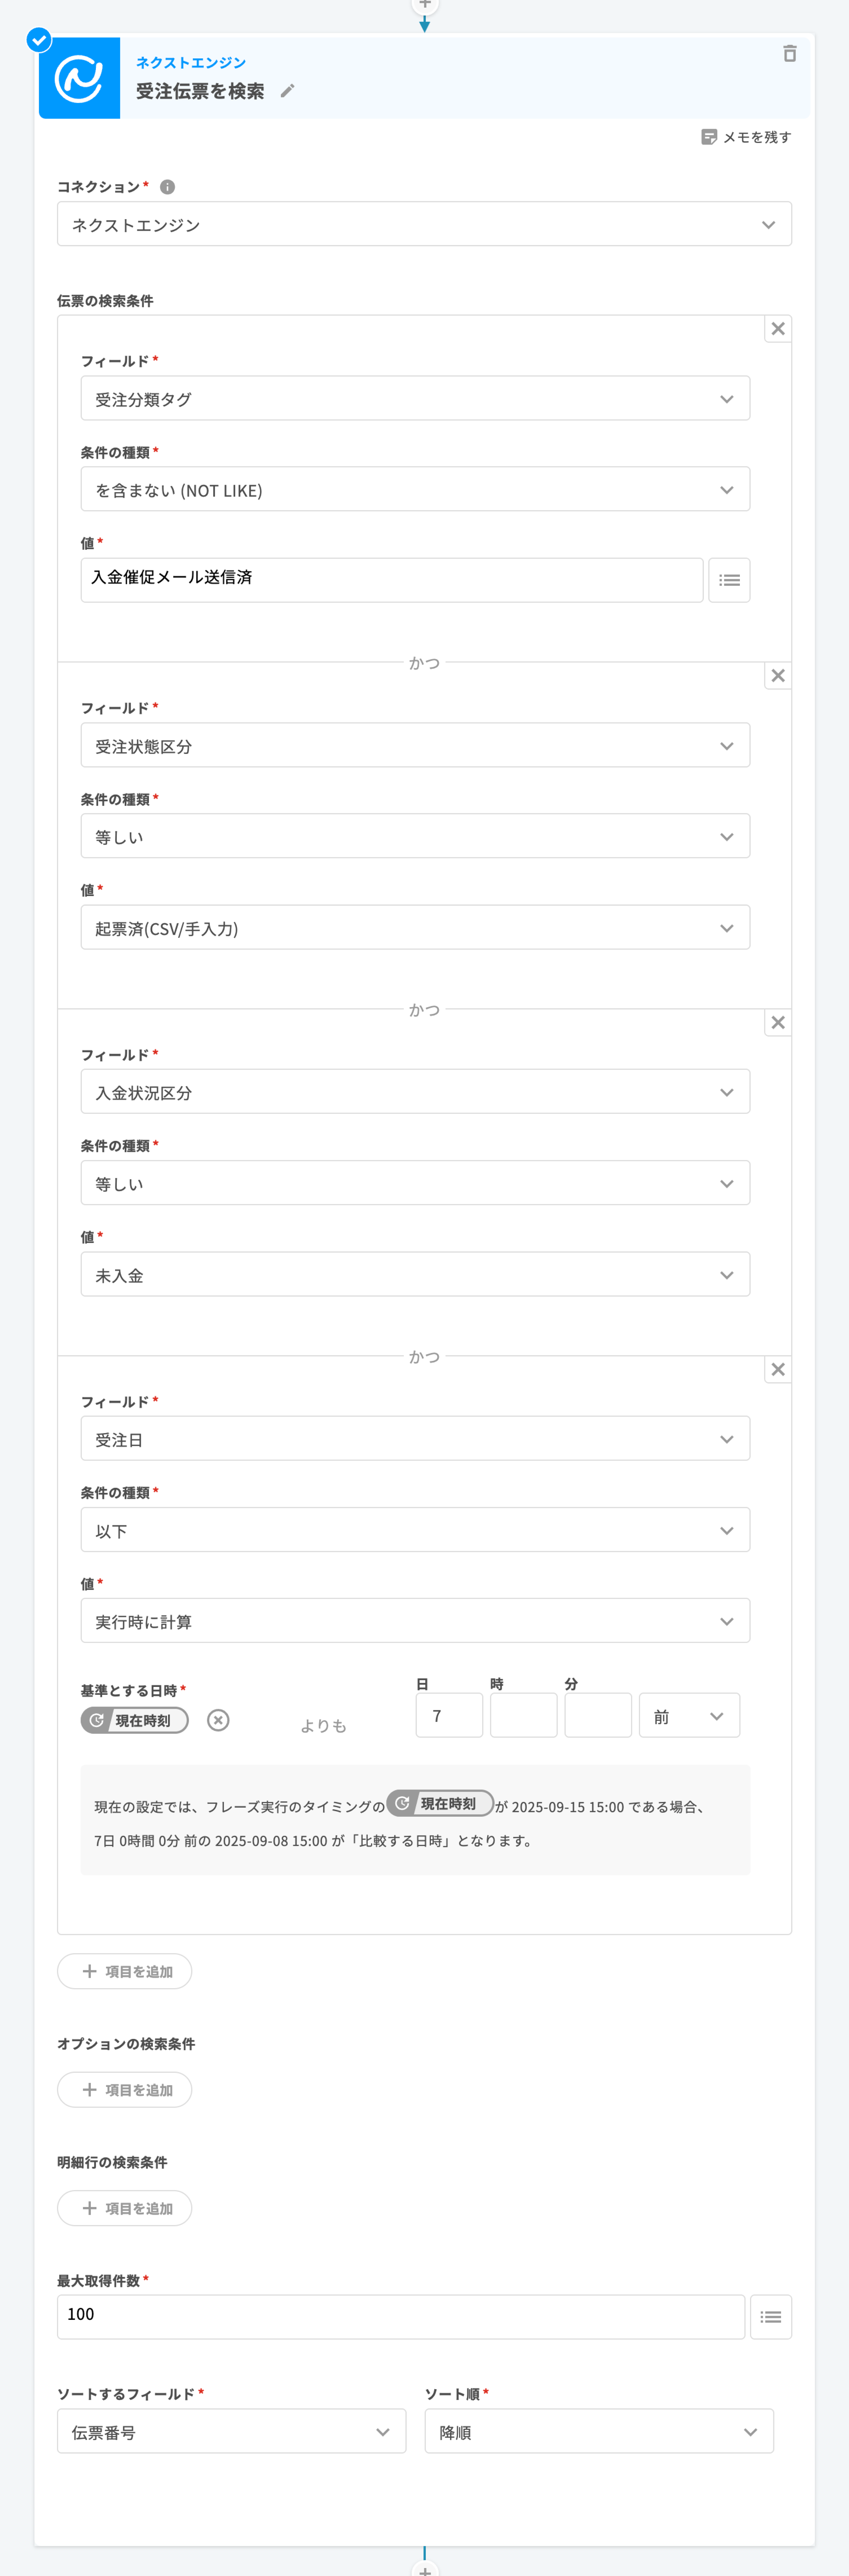Click the 日 input field containing 7
The image size is (849, 2576).
pos(449,1716)
